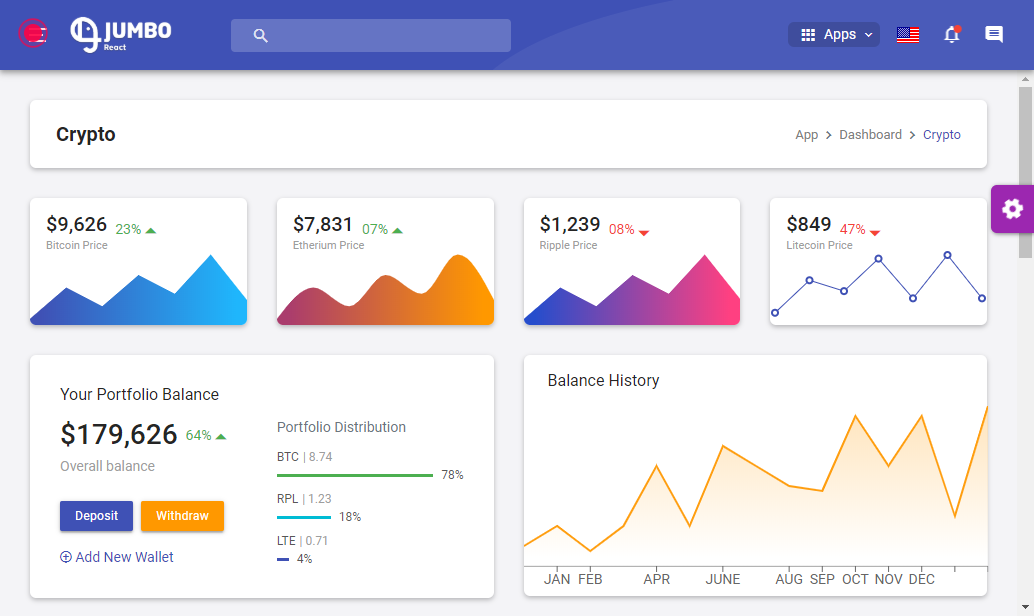This screenshot has width=1034, height=616.
Task: Open the sidebar hamburger menu icon
Action: coord(33,34)
